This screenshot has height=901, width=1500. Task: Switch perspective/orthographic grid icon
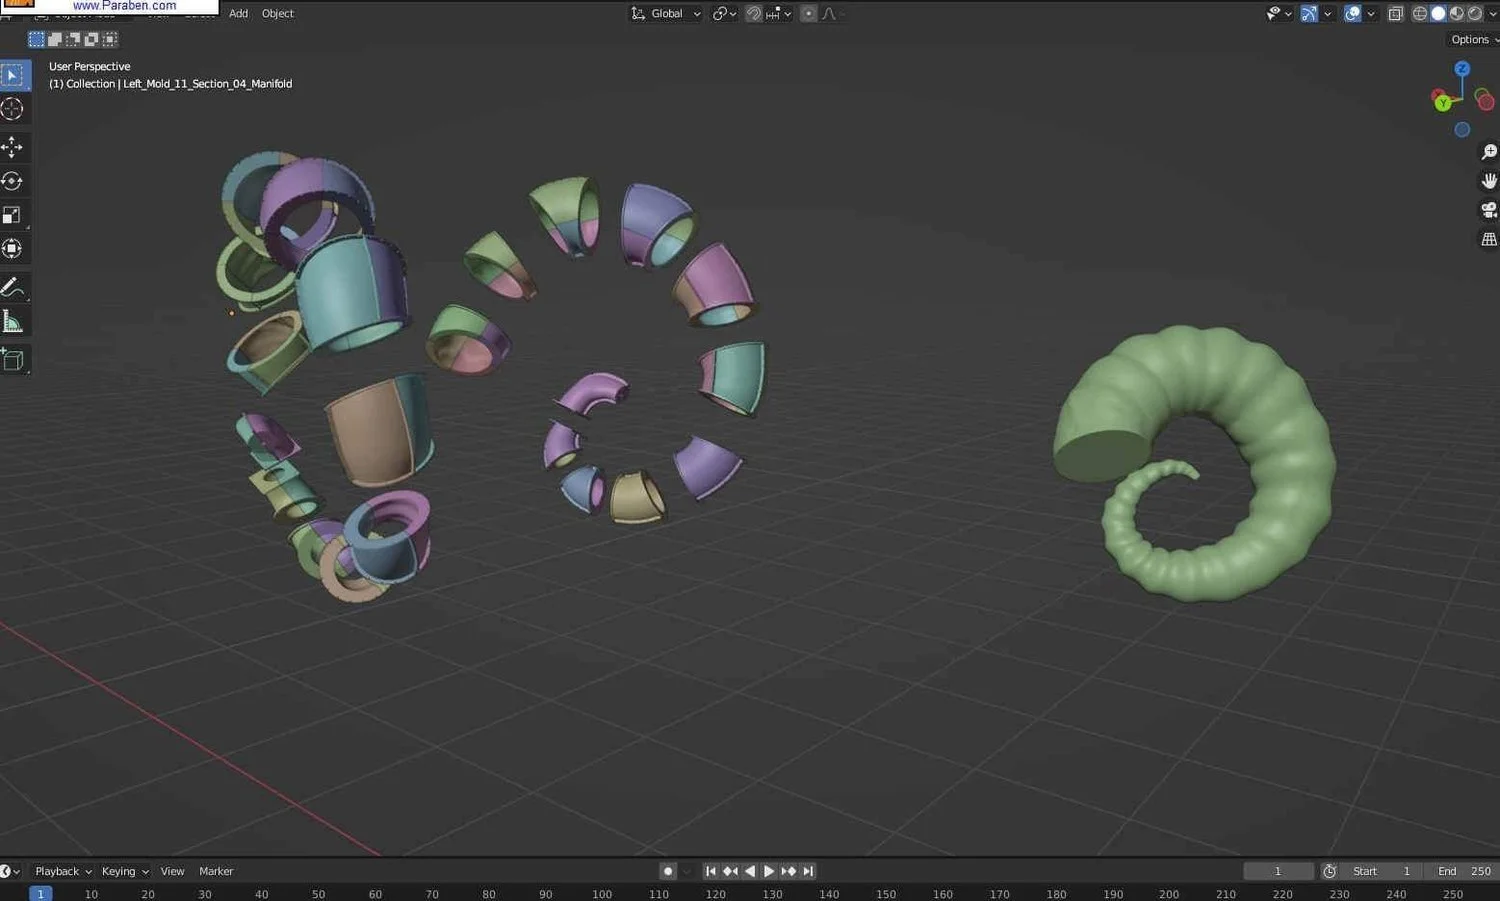point(1488,239)
